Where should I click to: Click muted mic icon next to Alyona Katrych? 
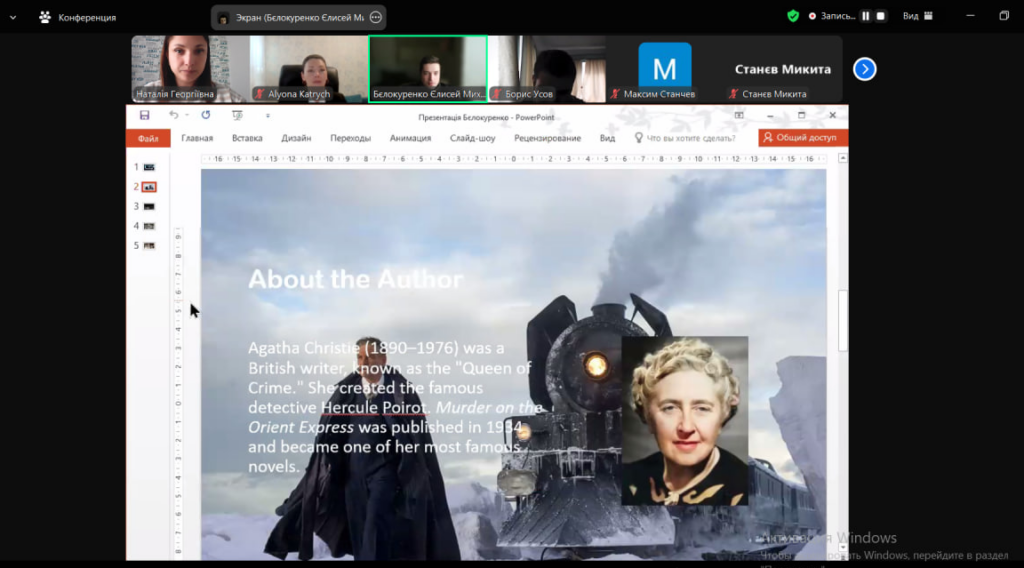[260, 94]
